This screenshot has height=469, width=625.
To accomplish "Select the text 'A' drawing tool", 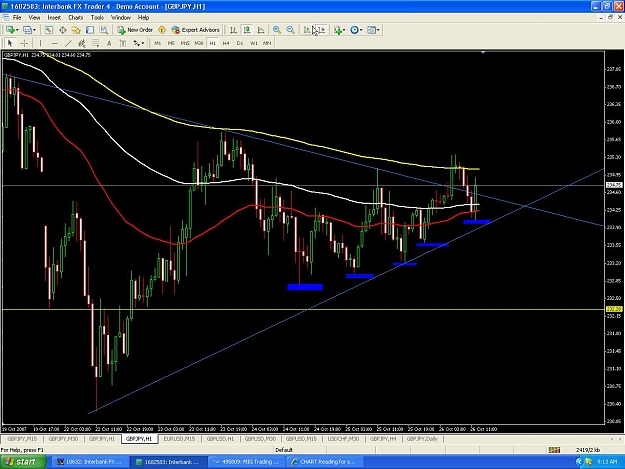I will tap(109, 43).
